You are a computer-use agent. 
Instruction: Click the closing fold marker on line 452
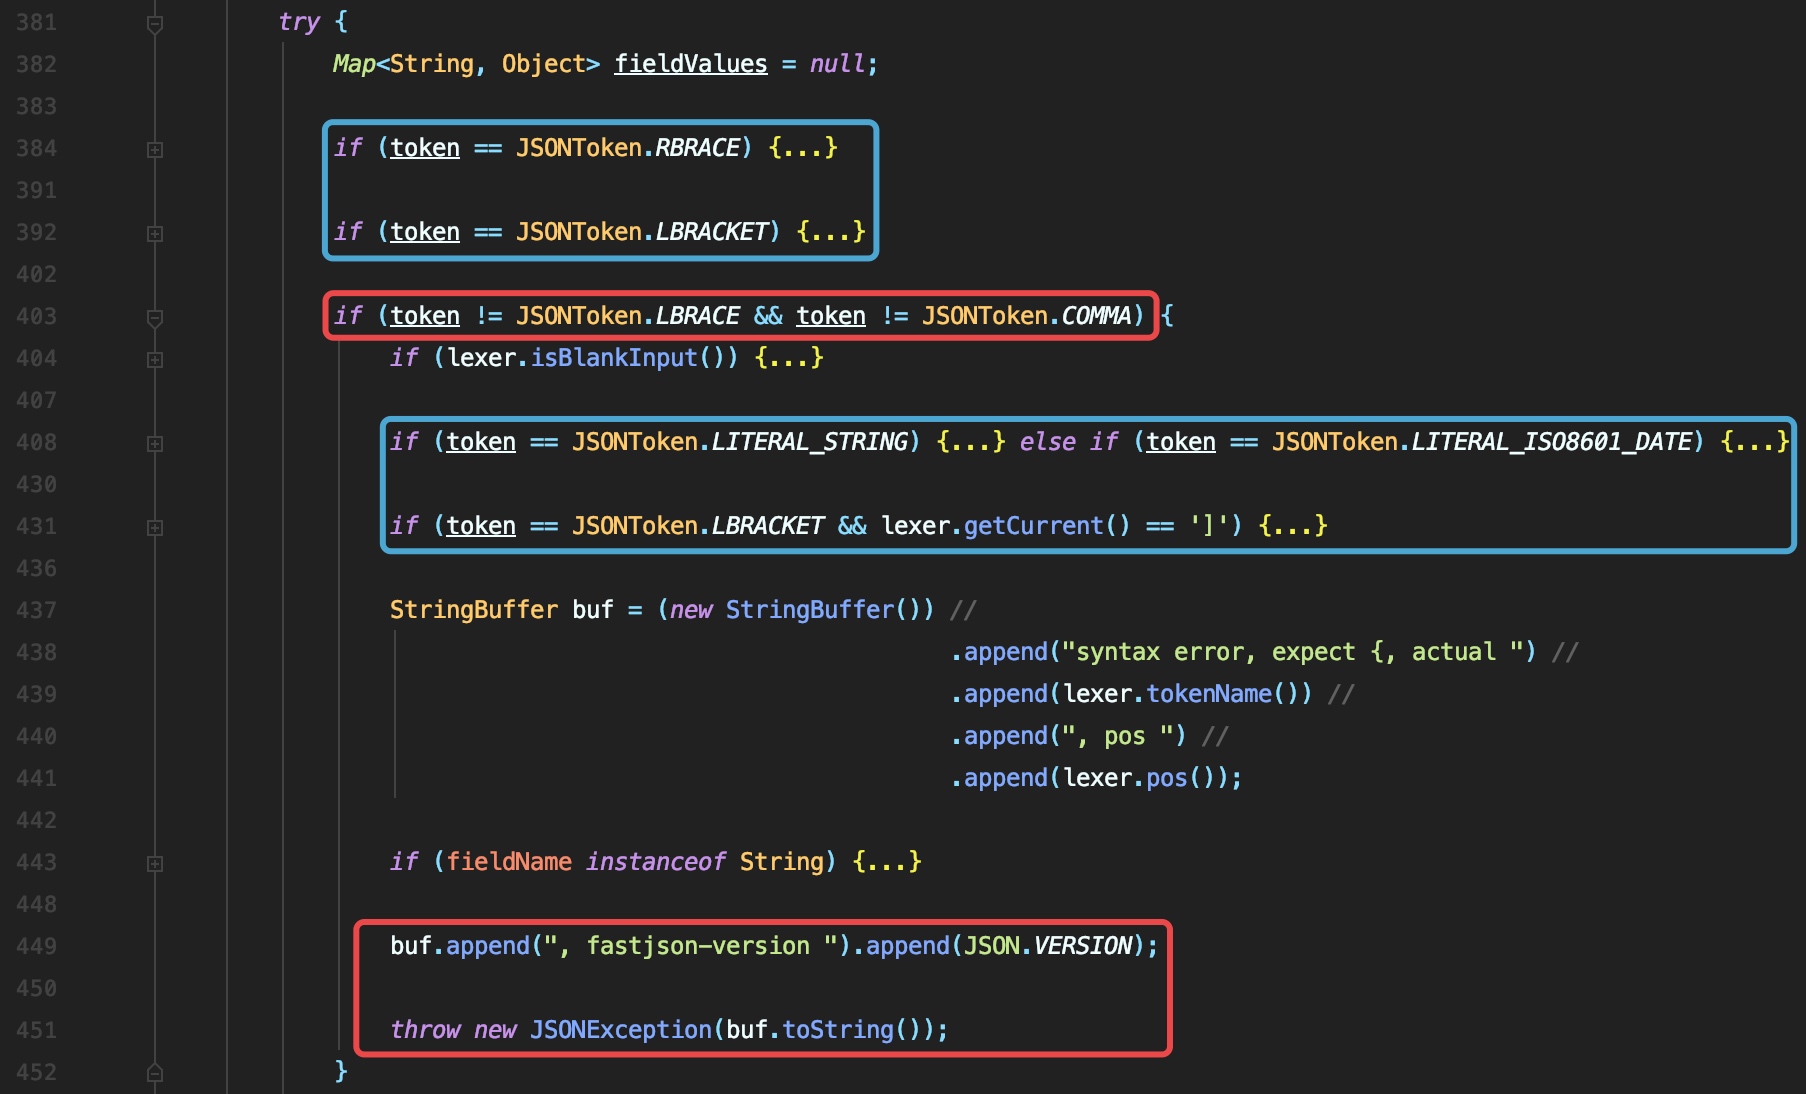tap(155, 1073)
